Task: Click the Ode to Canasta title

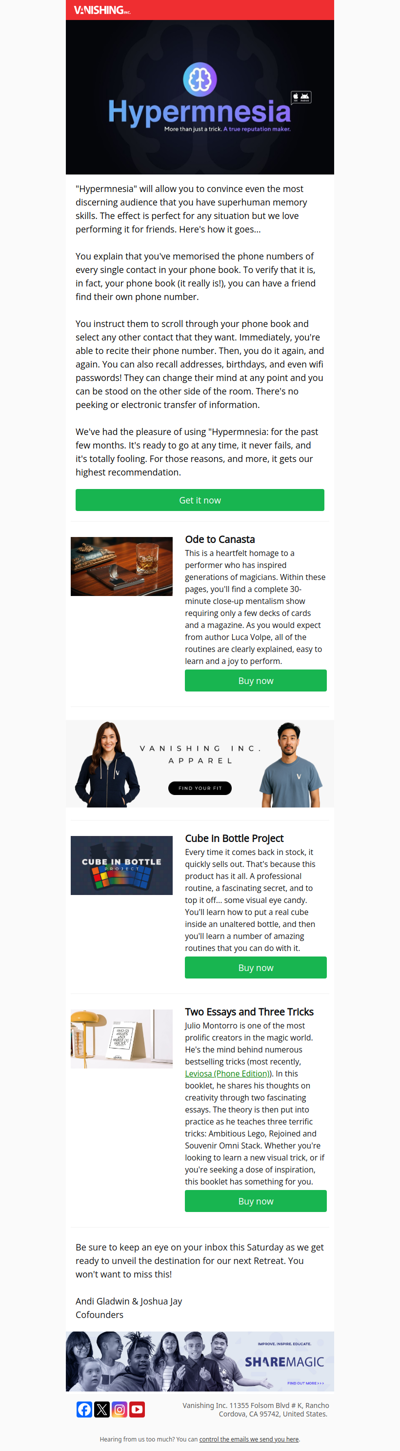Action: coord(220,540)
